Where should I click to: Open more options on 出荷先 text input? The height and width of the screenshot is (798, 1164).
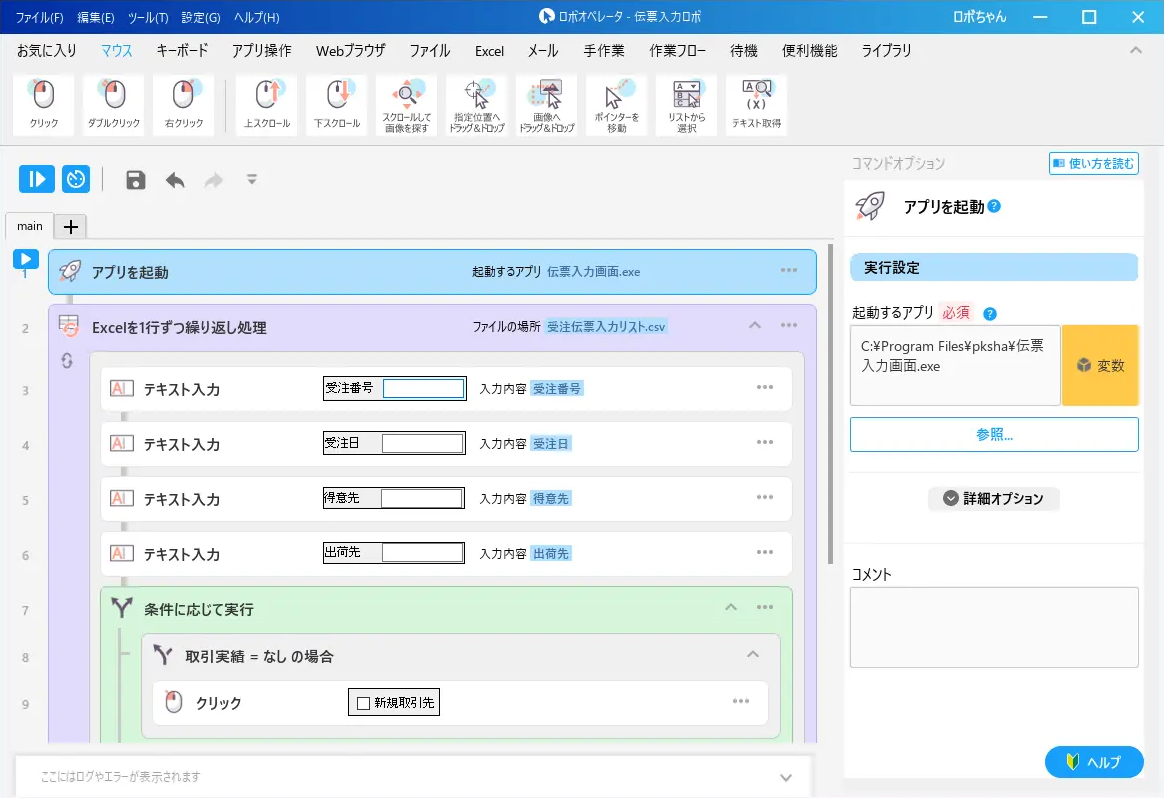pyautogui.click(x=765, y=552)
